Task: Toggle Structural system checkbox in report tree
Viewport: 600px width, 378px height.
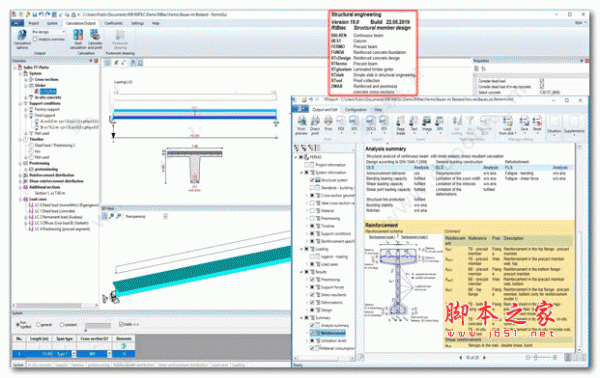Action: coord(312,180)
